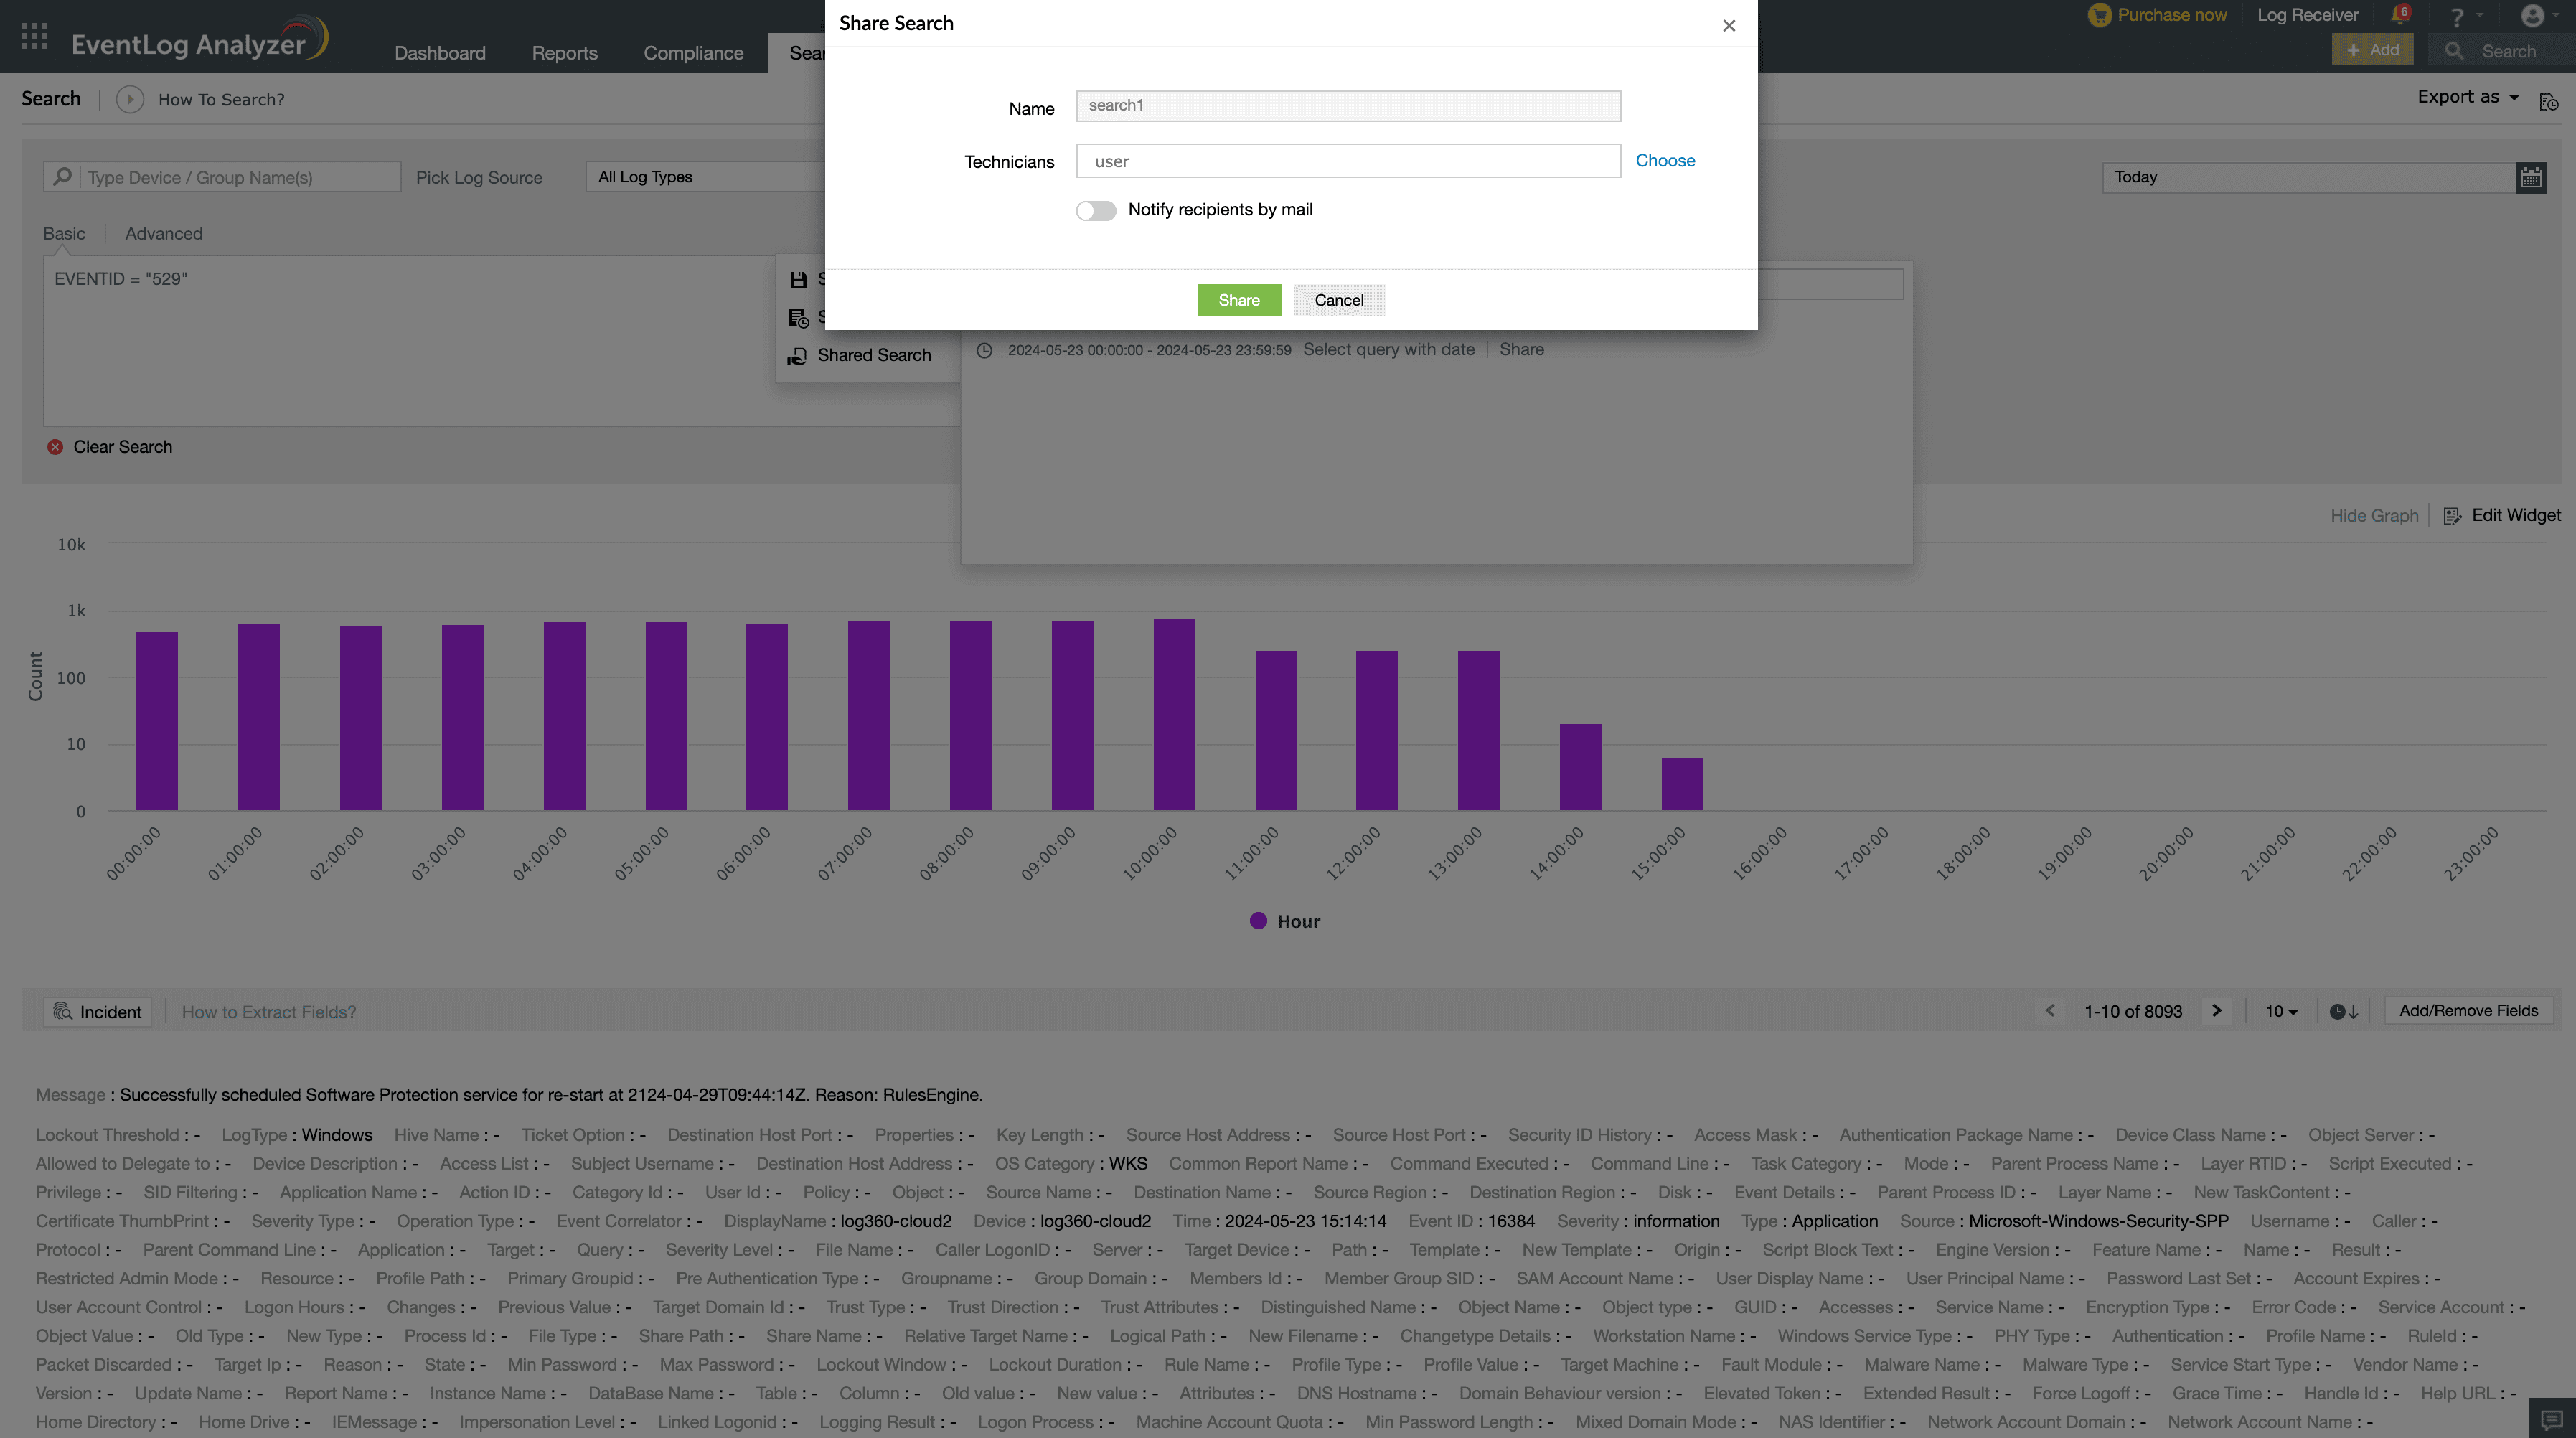Click the notifications bell icon

pos(2399,15)
